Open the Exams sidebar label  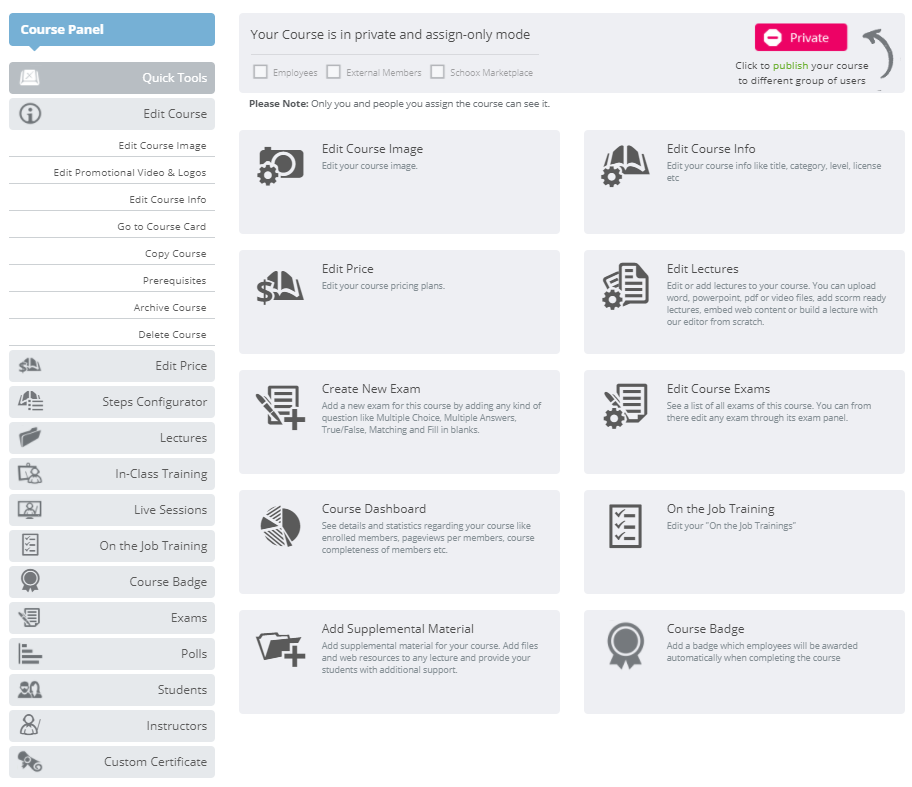click(x=188, y=618)
